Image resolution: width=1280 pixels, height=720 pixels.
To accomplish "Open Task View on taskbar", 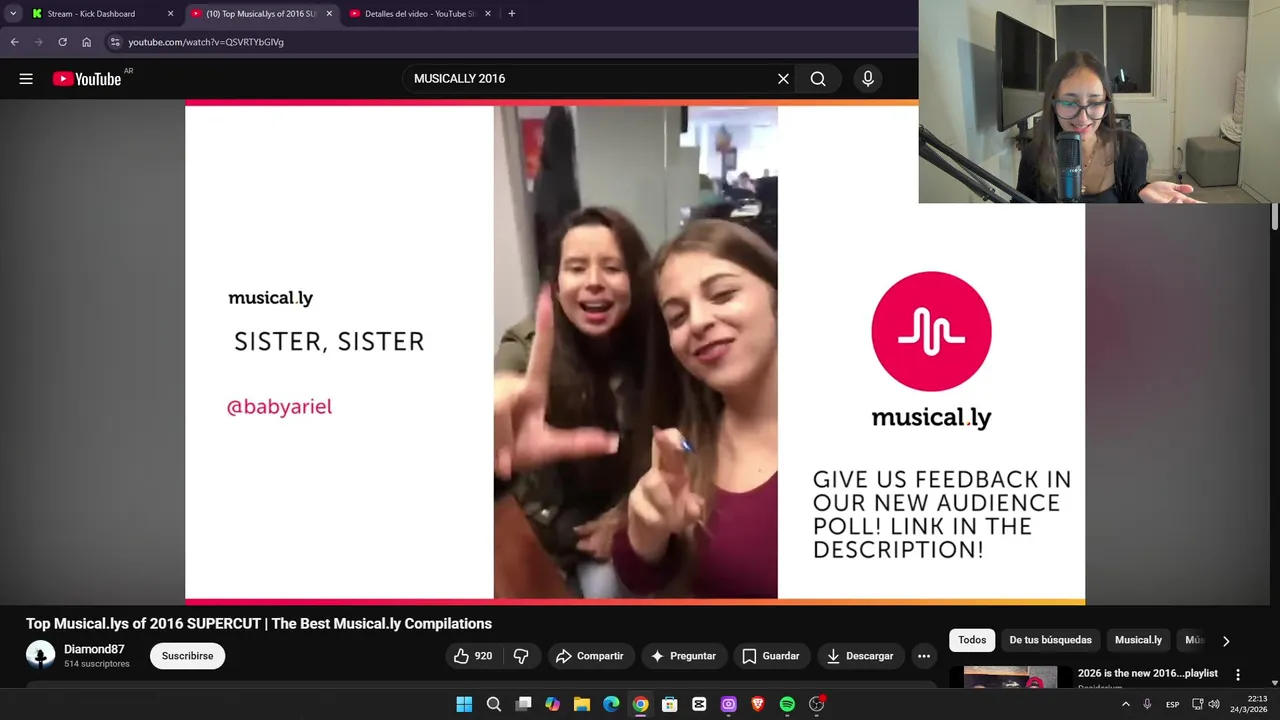I will click(x=523, y=704).
